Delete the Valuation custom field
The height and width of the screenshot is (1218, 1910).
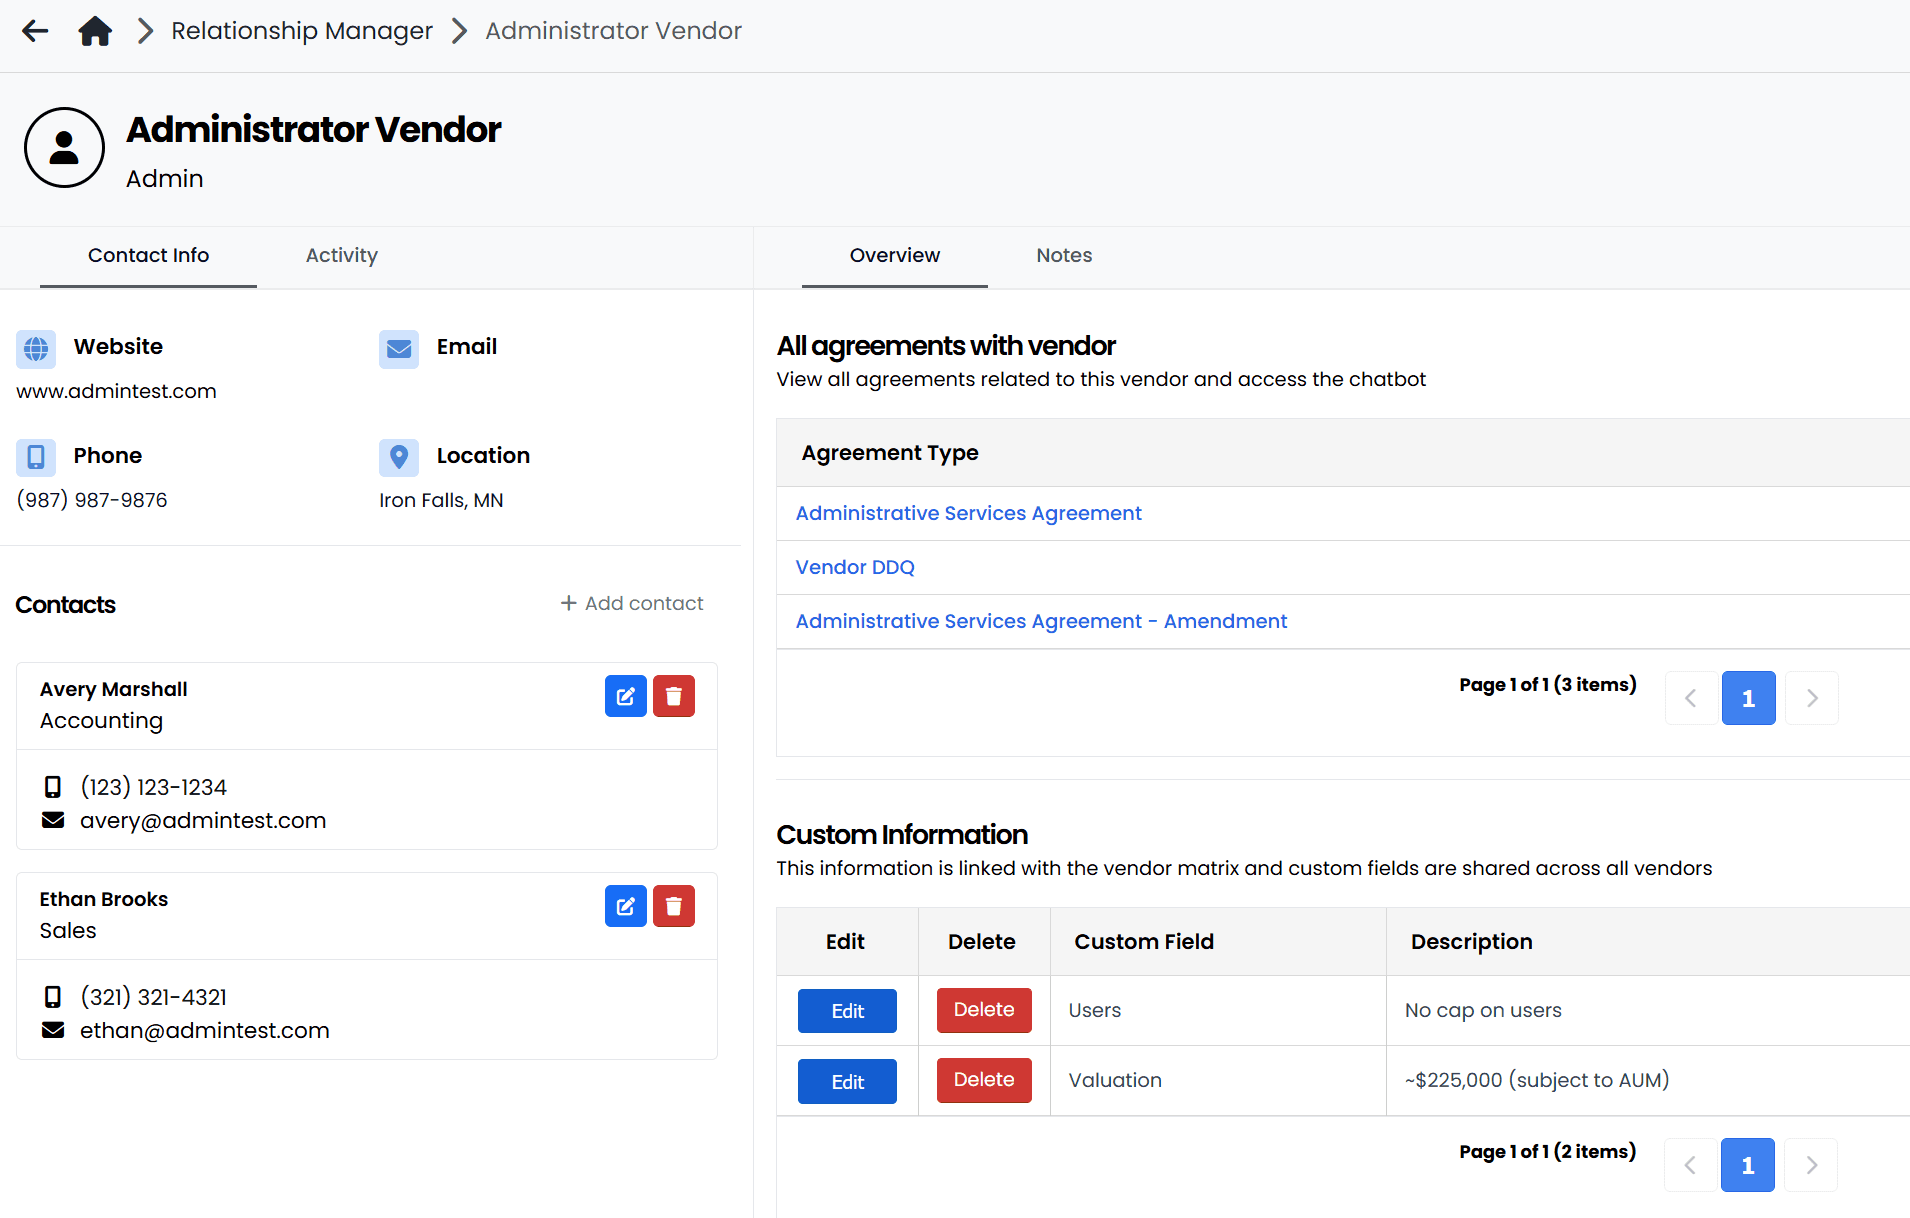pos(984,1080)
